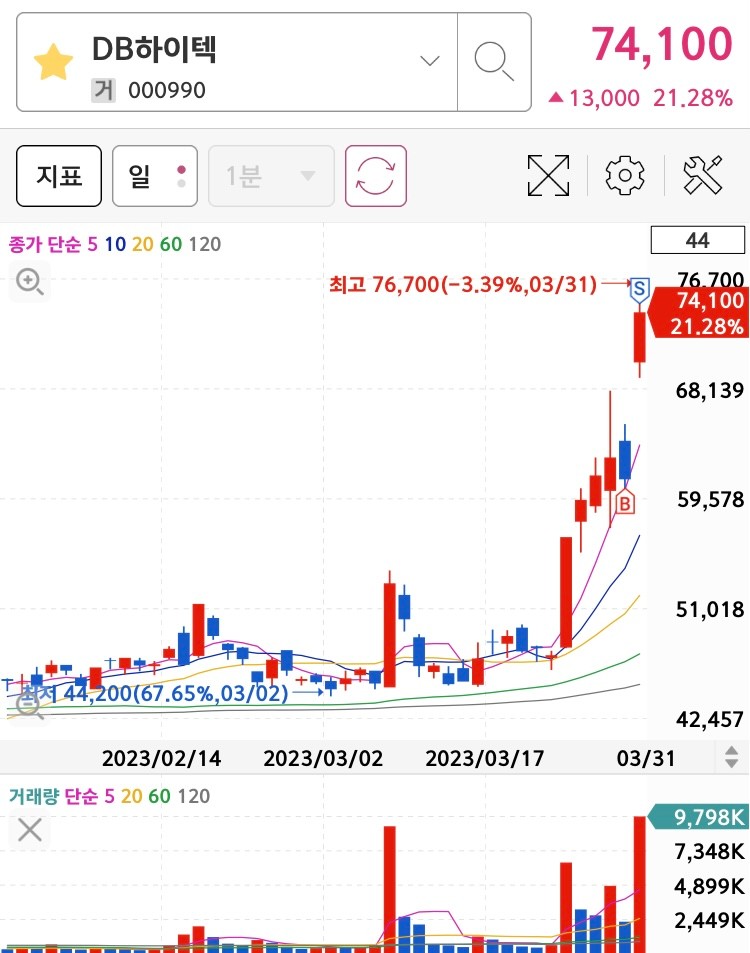Select the S sell marker on chart
Screen dimensions: 750x953
(639, 289)
